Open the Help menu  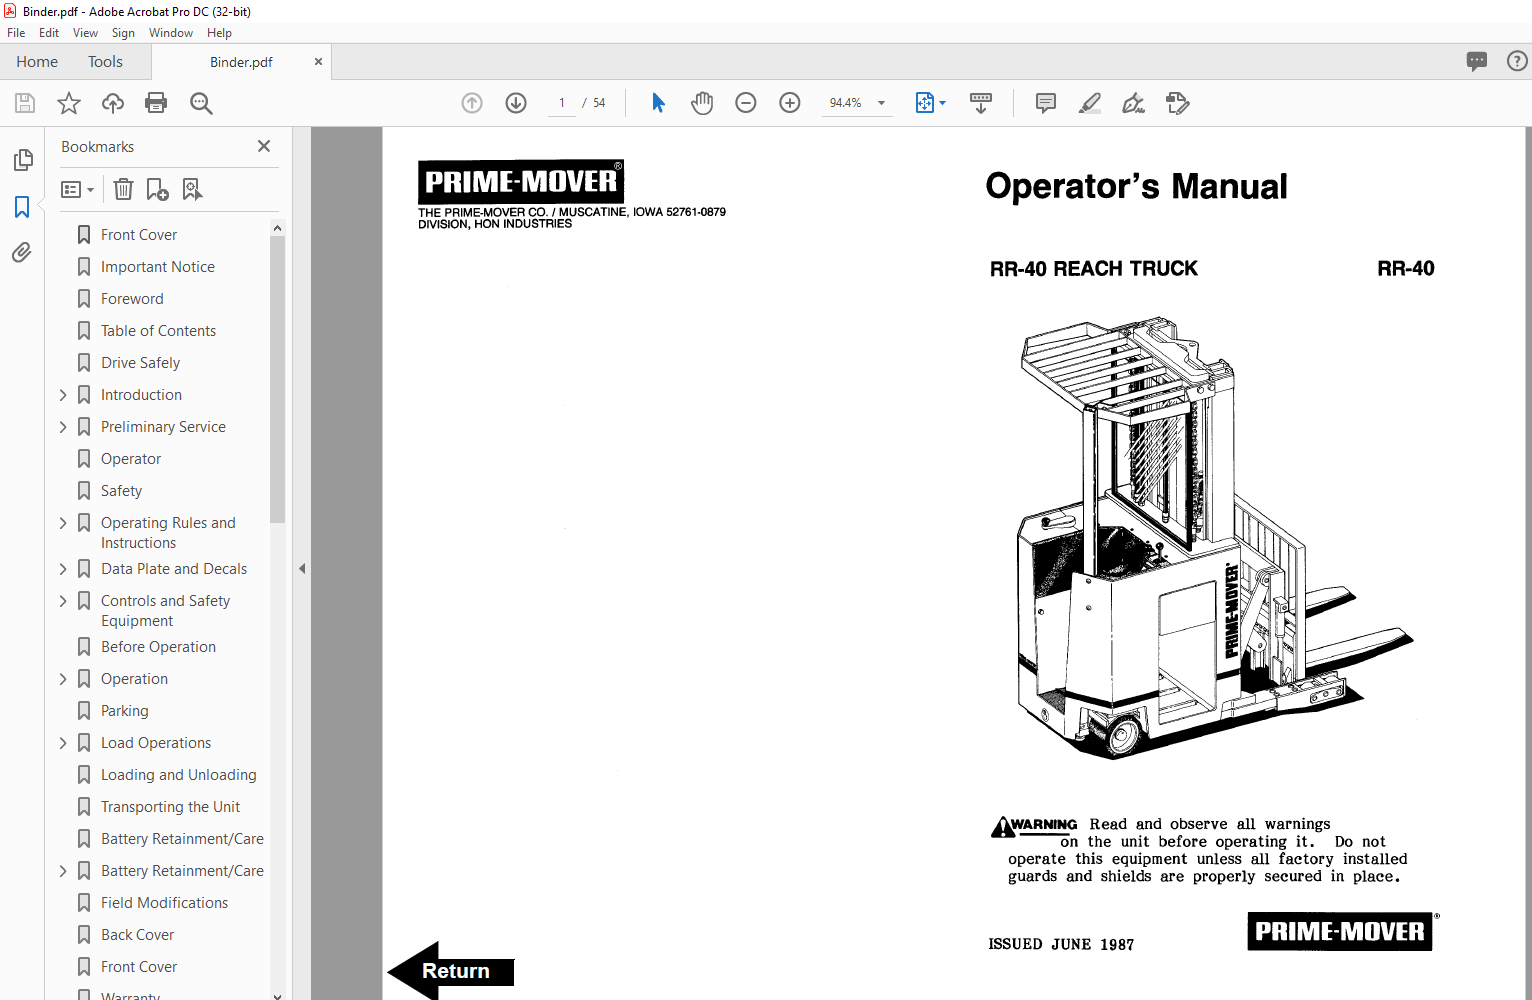point(219,33)
